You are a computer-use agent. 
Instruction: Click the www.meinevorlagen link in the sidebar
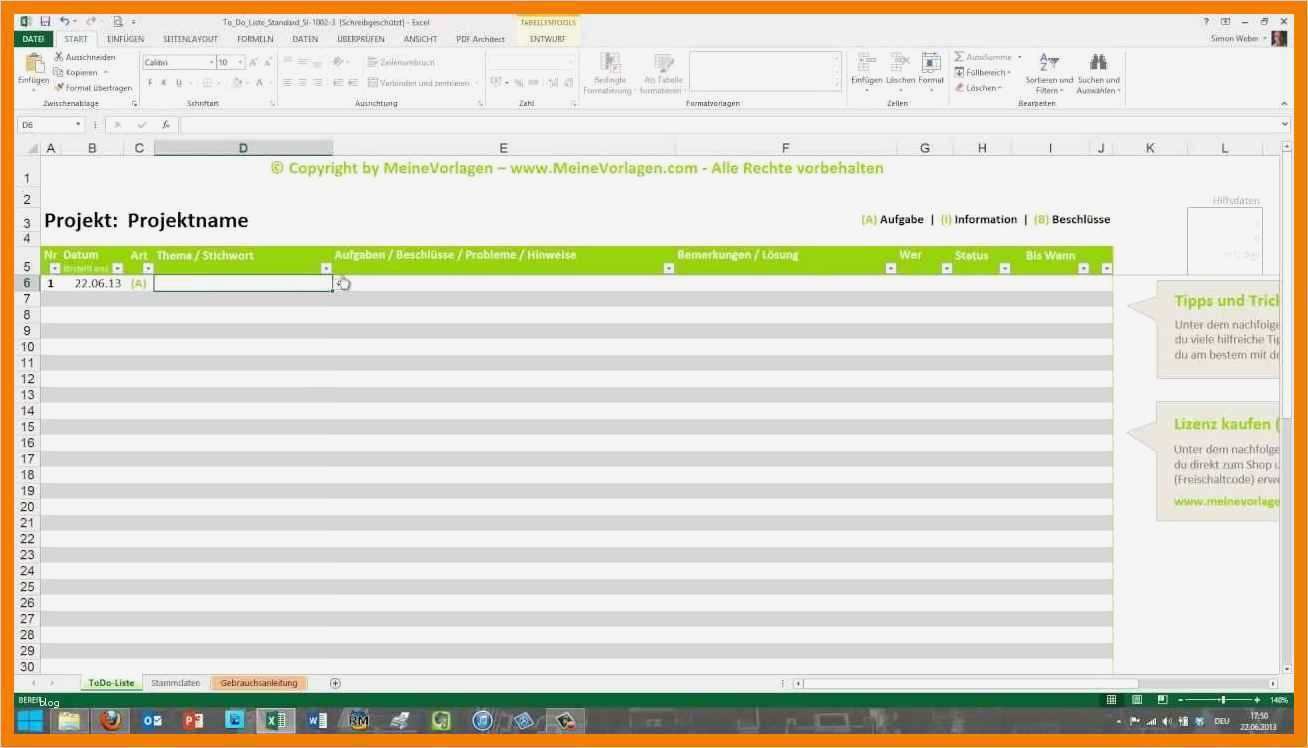coord(1227,500)
